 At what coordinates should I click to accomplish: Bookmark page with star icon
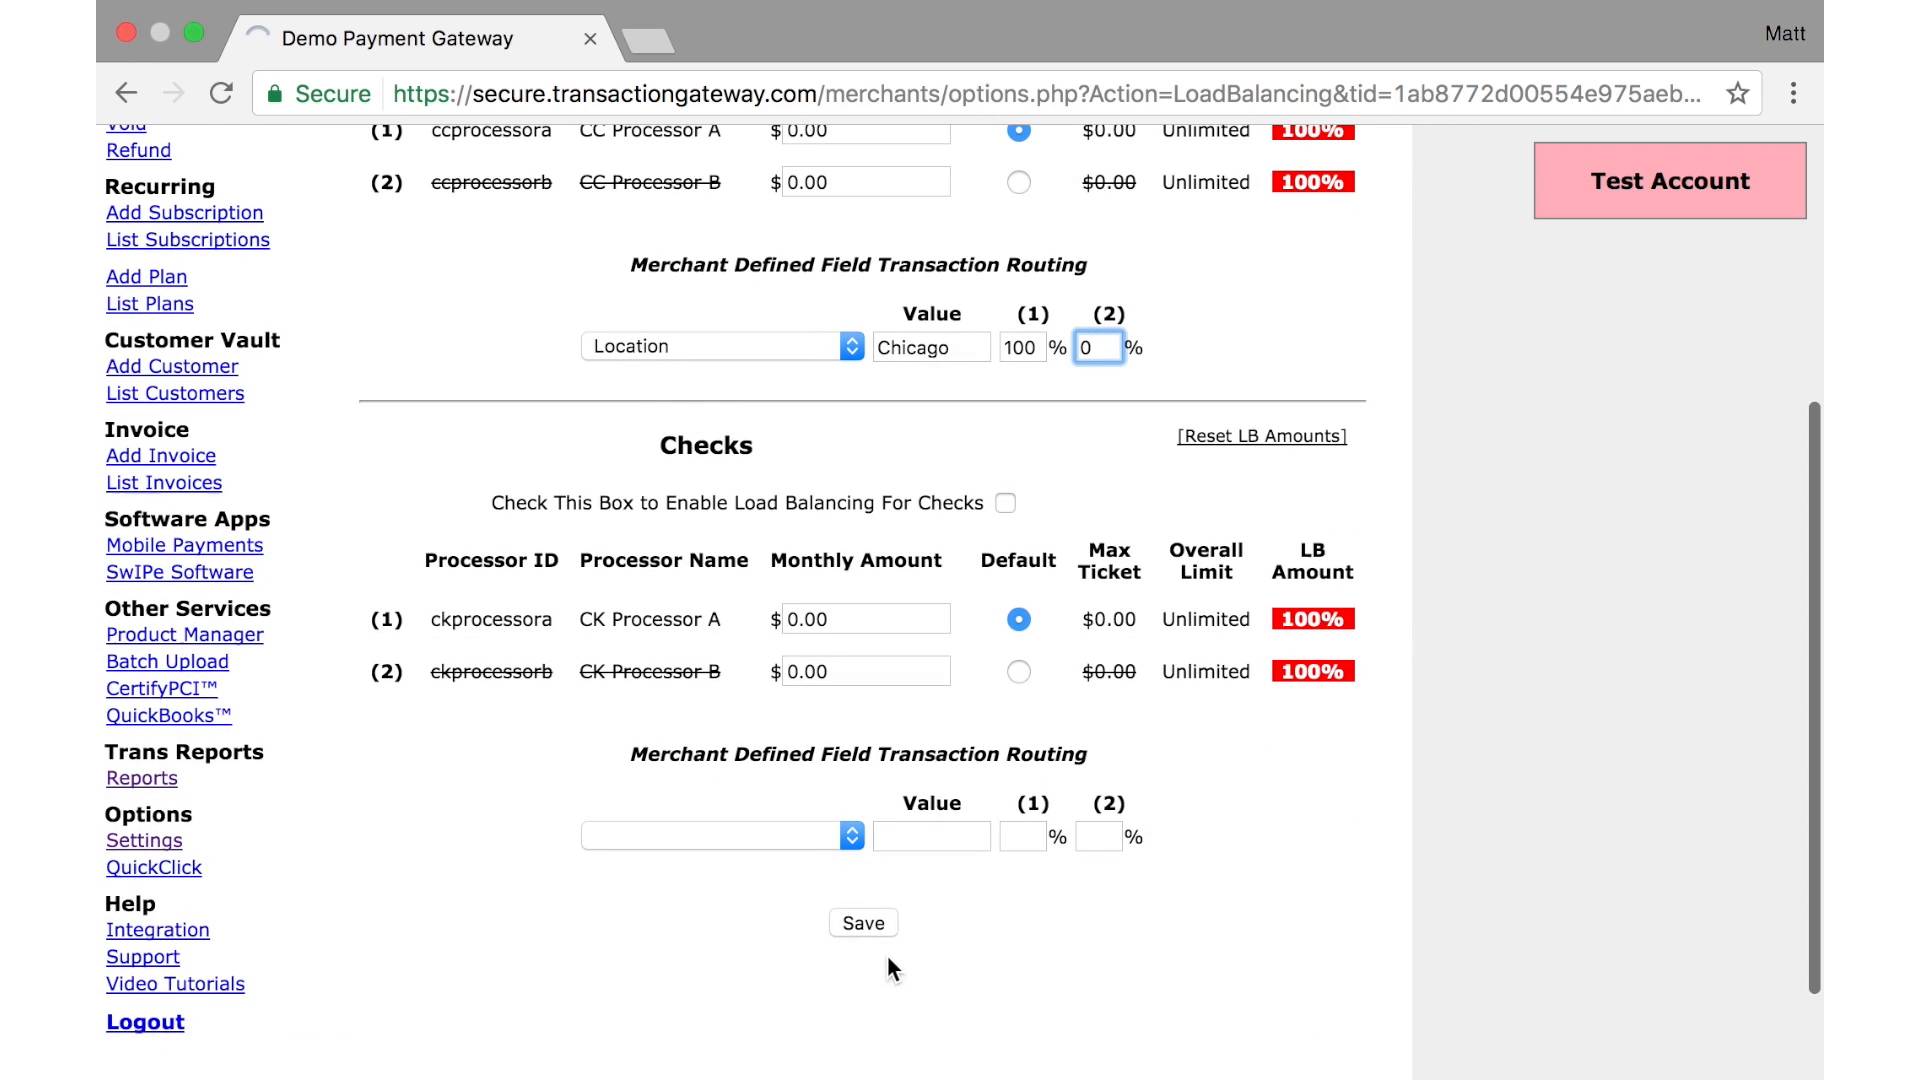pos(1738,93)
